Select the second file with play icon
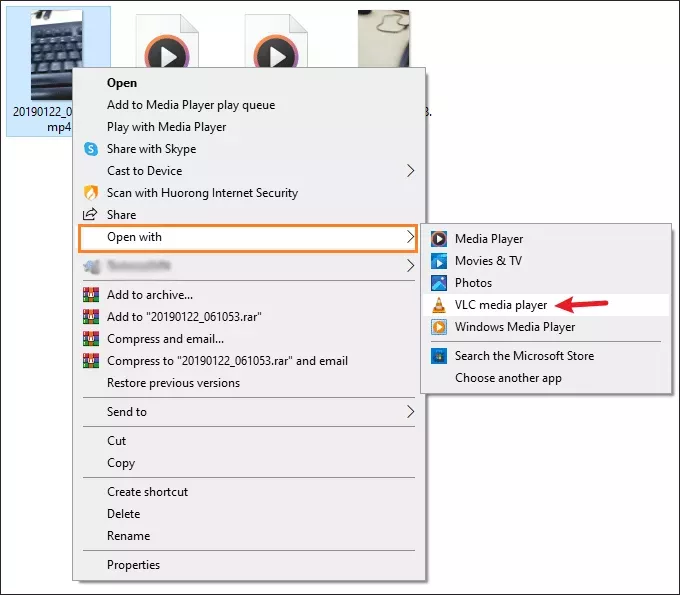Screen dimensions: 680x595 (x=167, y=41)
